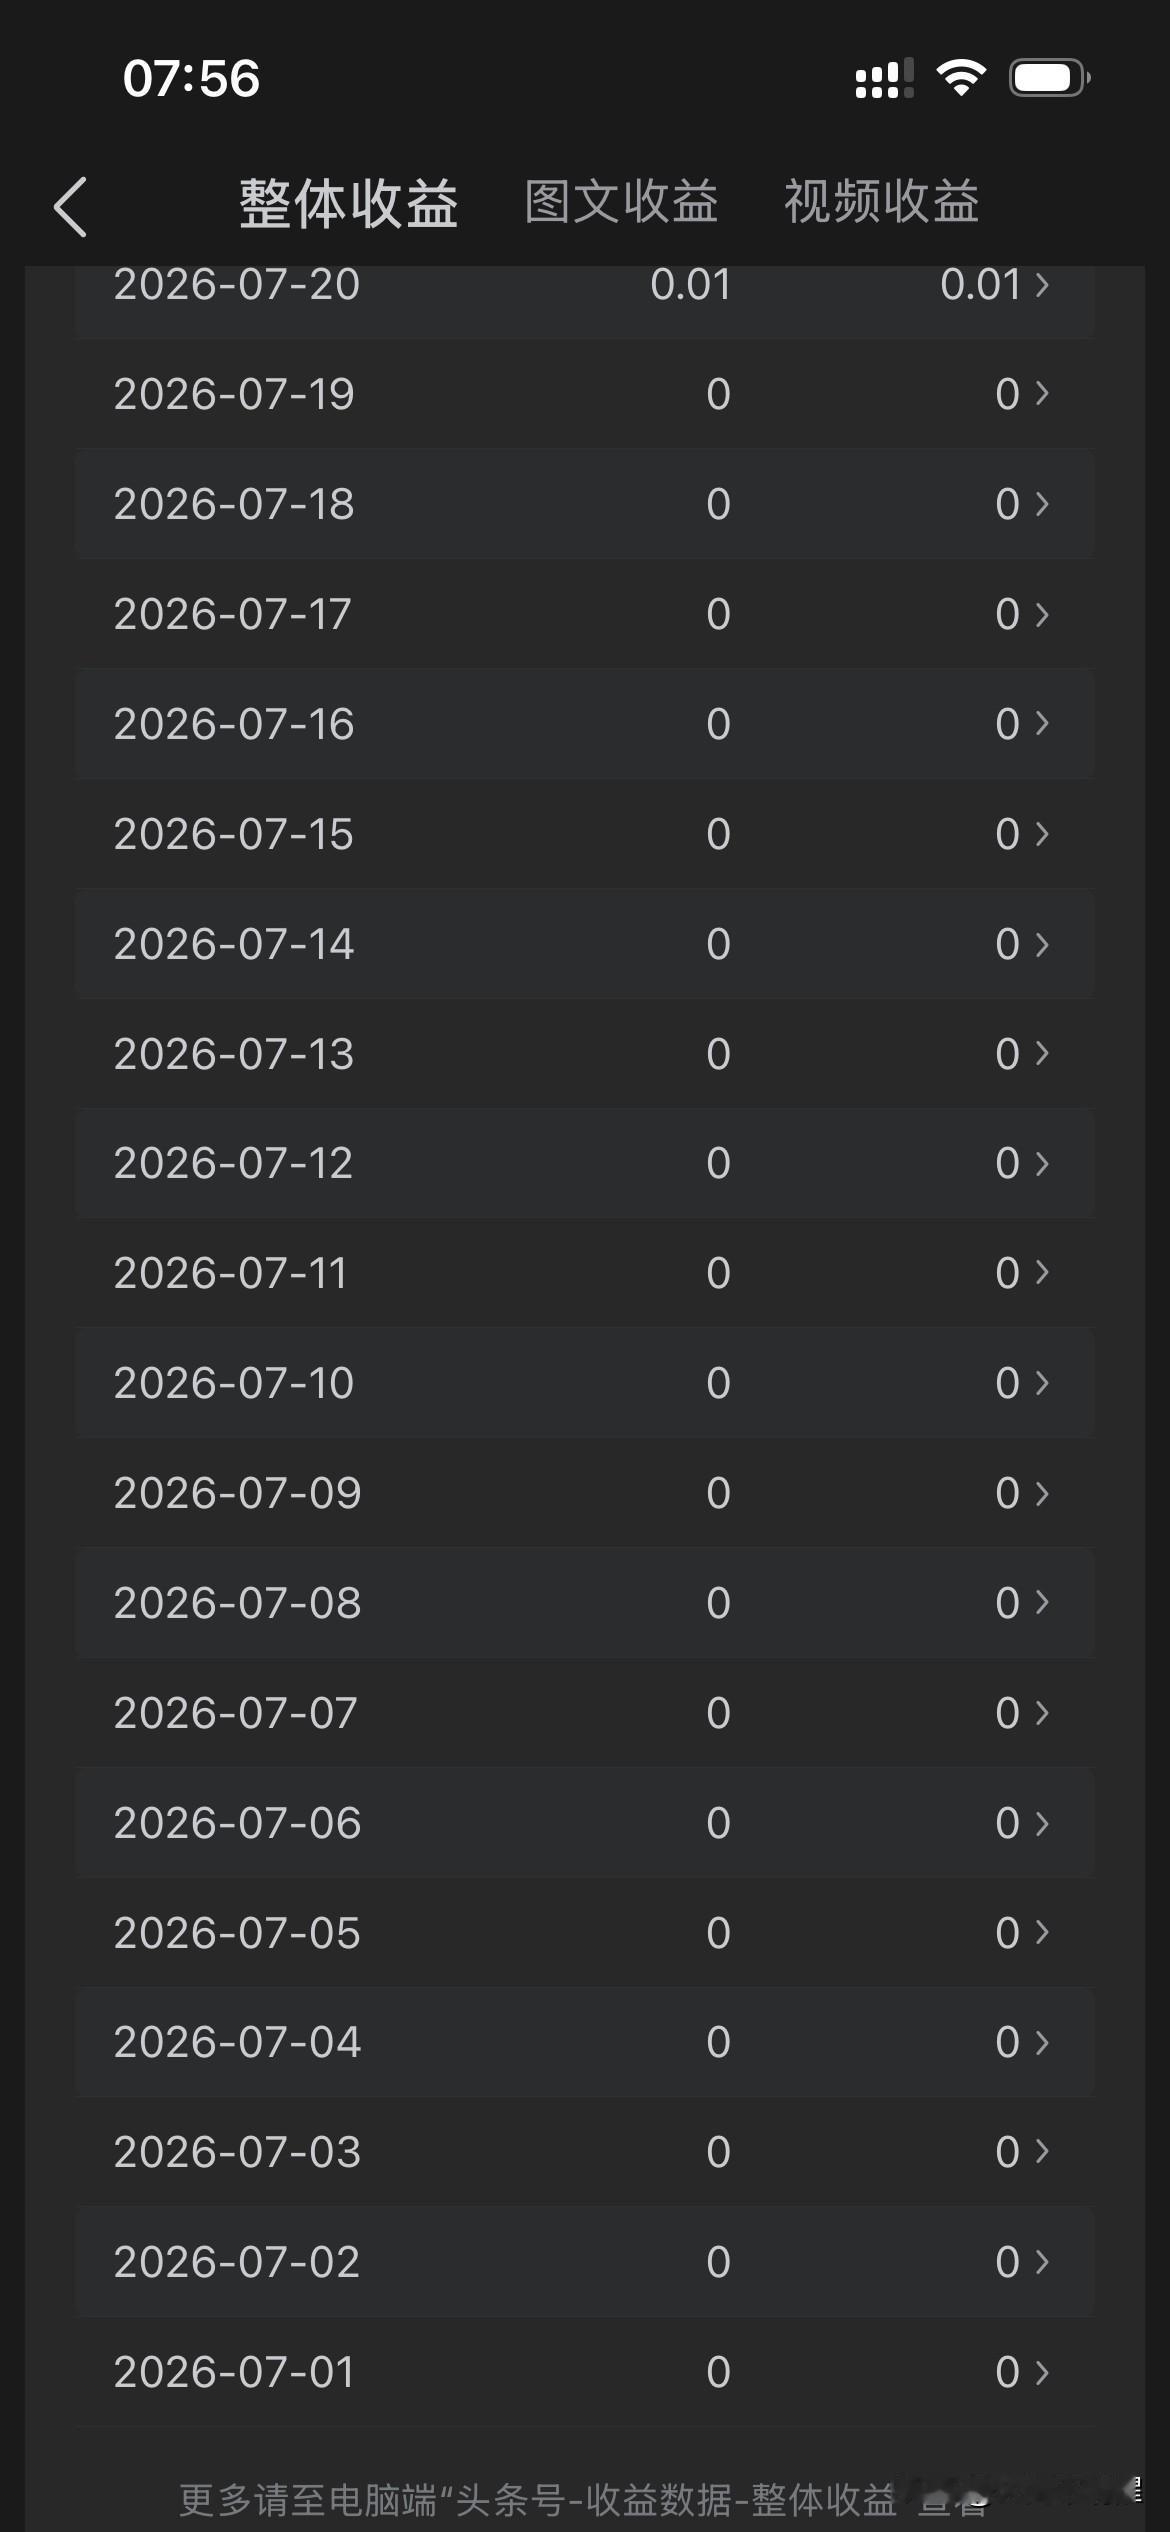Viewport: 1170px width, 2532px height.
Task: Tap the WiFi status icon
Action: 961,77
